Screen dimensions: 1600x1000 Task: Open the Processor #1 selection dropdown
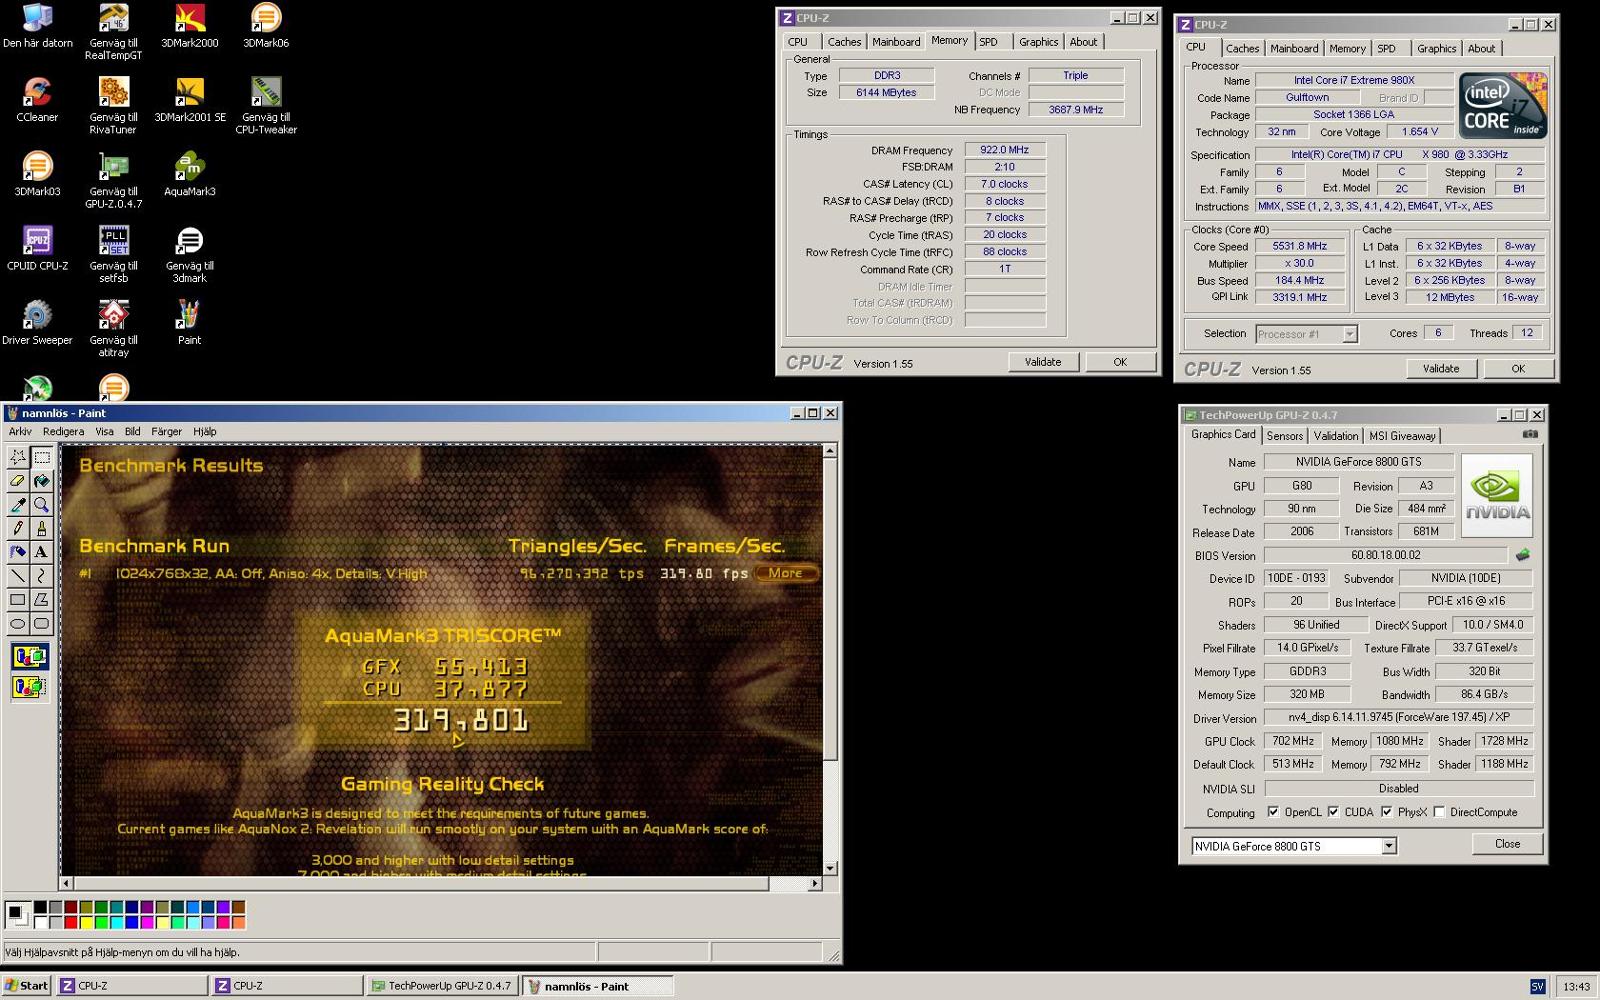tap(1349, 334)
